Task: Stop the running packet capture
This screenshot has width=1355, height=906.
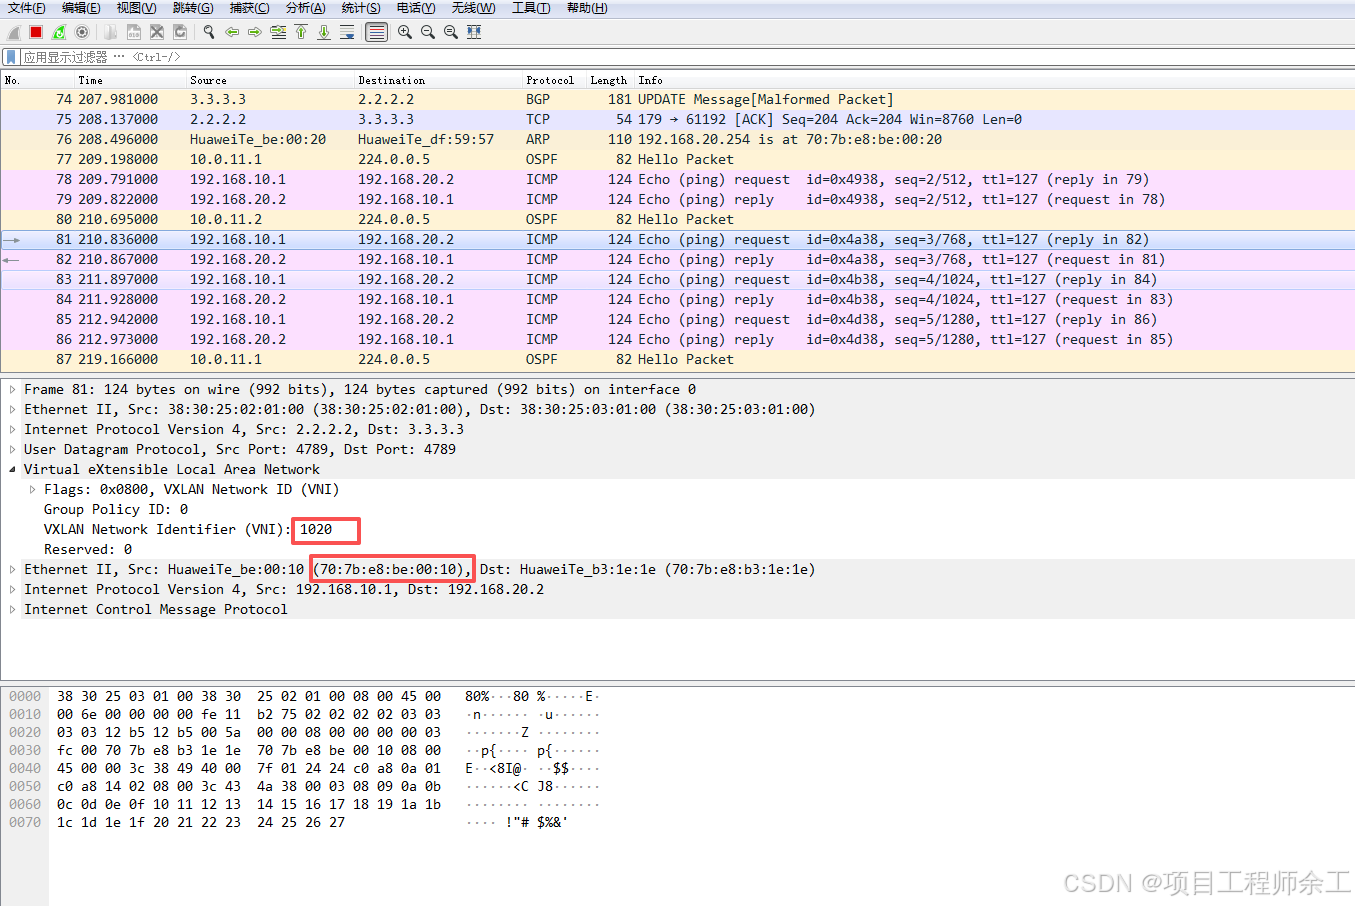Action: 36,32
